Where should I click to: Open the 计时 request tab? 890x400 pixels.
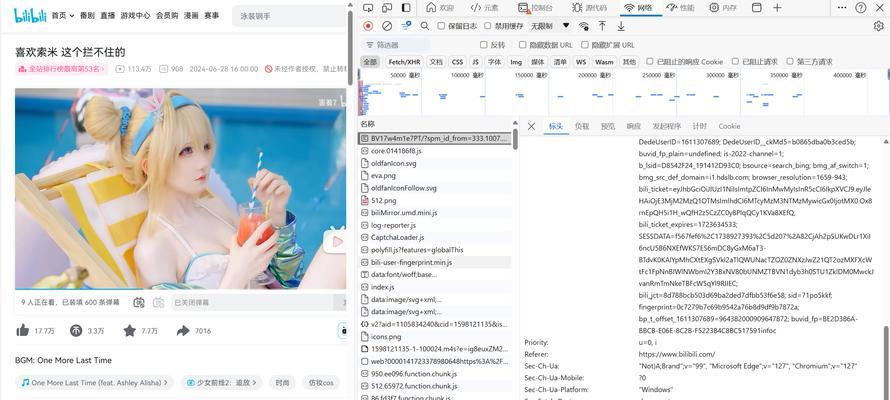point(700,127)
